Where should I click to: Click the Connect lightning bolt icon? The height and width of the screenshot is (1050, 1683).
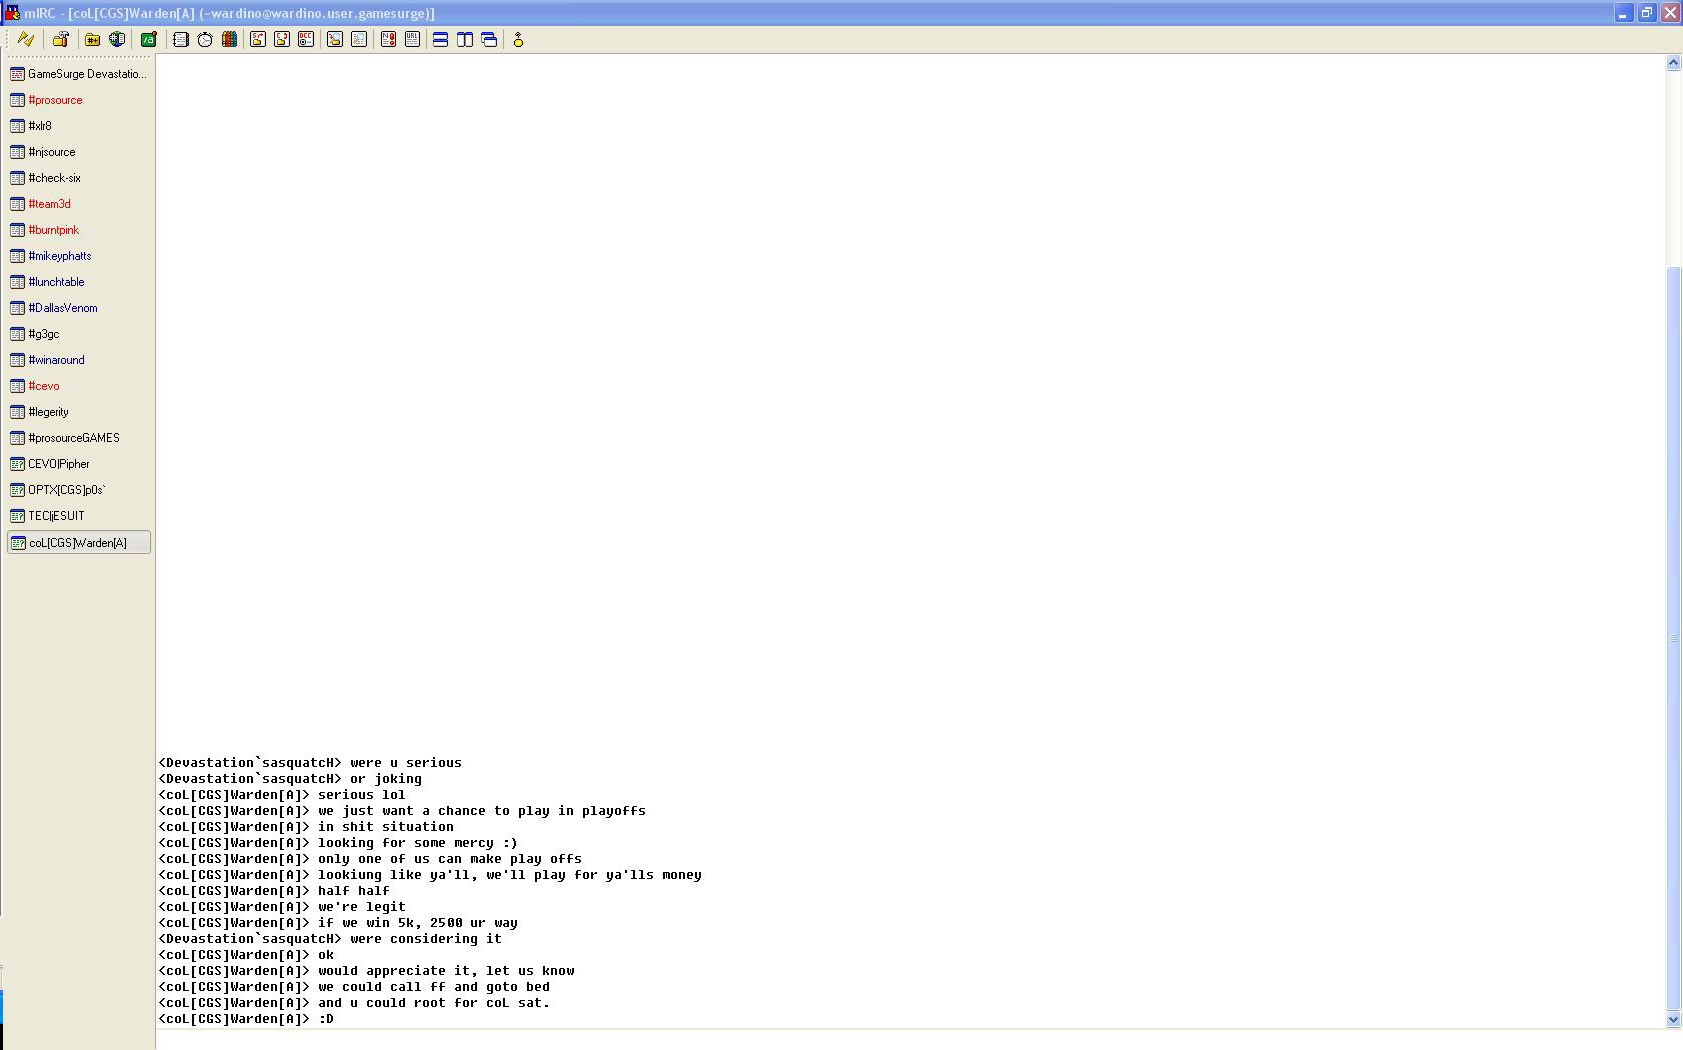tap(26, 39)
